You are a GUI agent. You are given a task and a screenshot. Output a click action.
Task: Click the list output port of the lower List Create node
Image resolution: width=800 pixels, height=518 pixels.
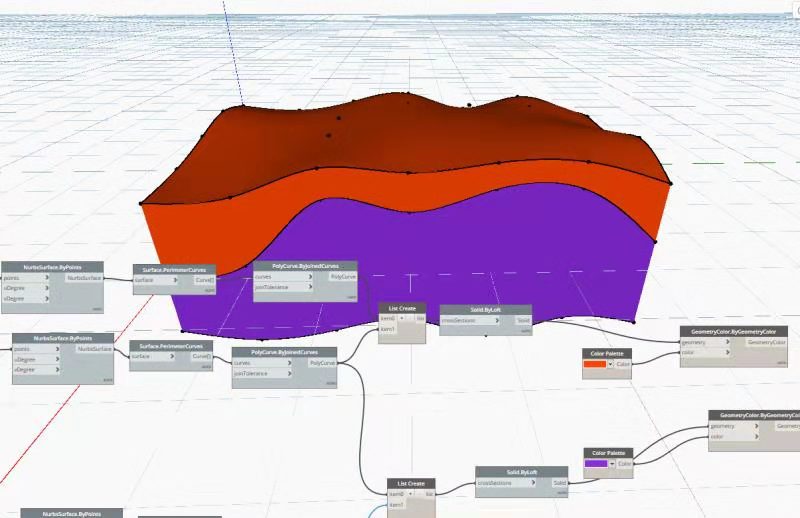click(x=429, y=494)
